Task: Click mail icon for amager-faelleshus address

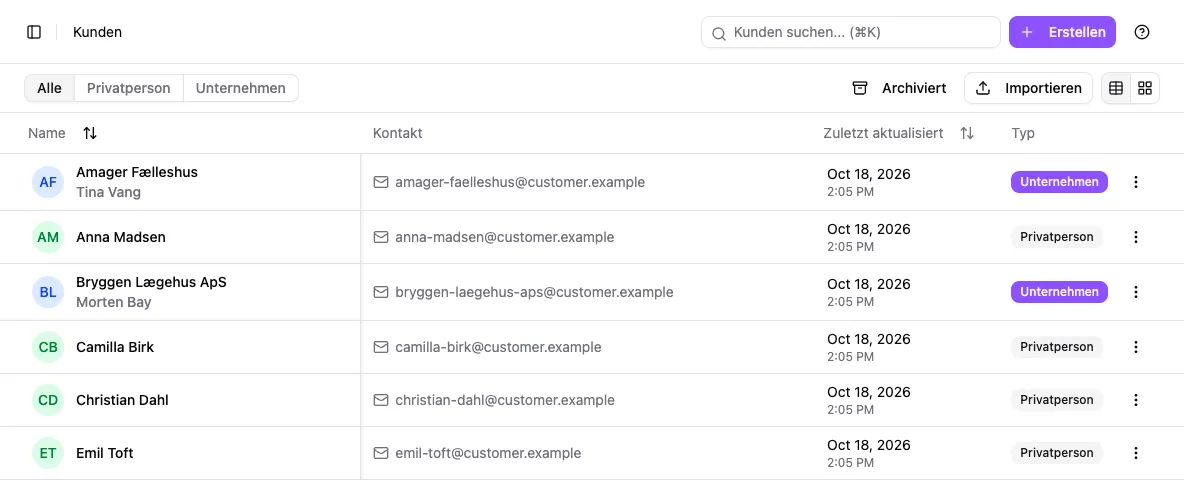Action: pyautogui.click(x=381, y=182)
